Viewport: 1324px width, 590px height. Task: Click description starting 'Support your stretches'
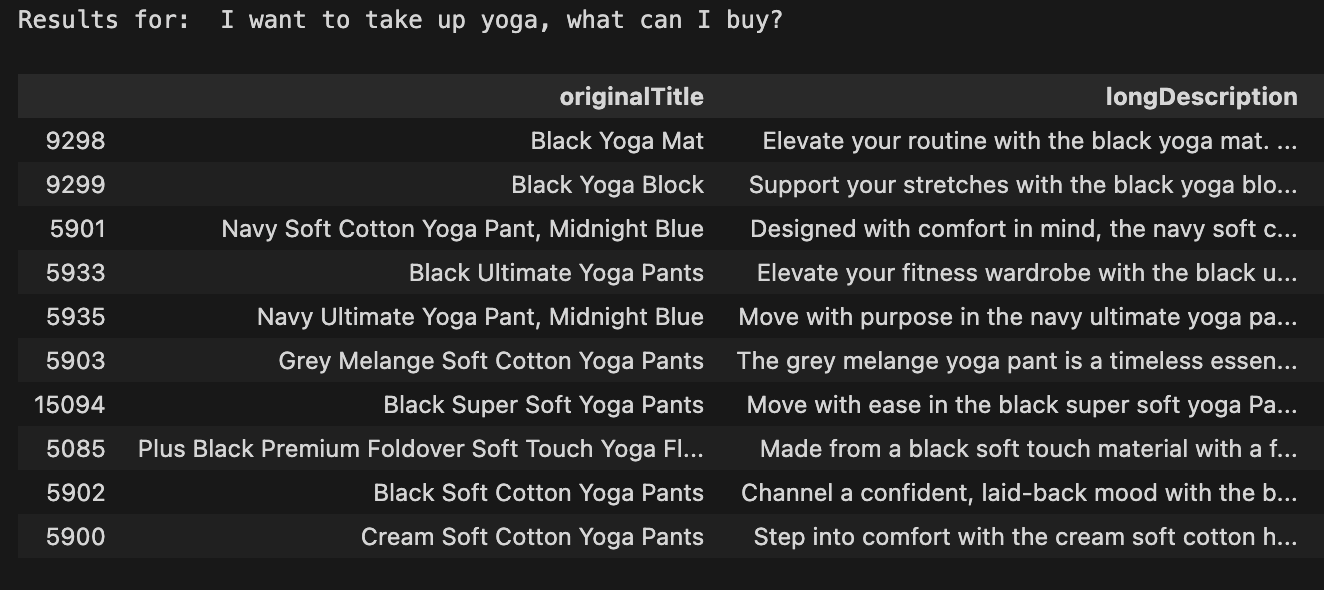[1022, 185]
